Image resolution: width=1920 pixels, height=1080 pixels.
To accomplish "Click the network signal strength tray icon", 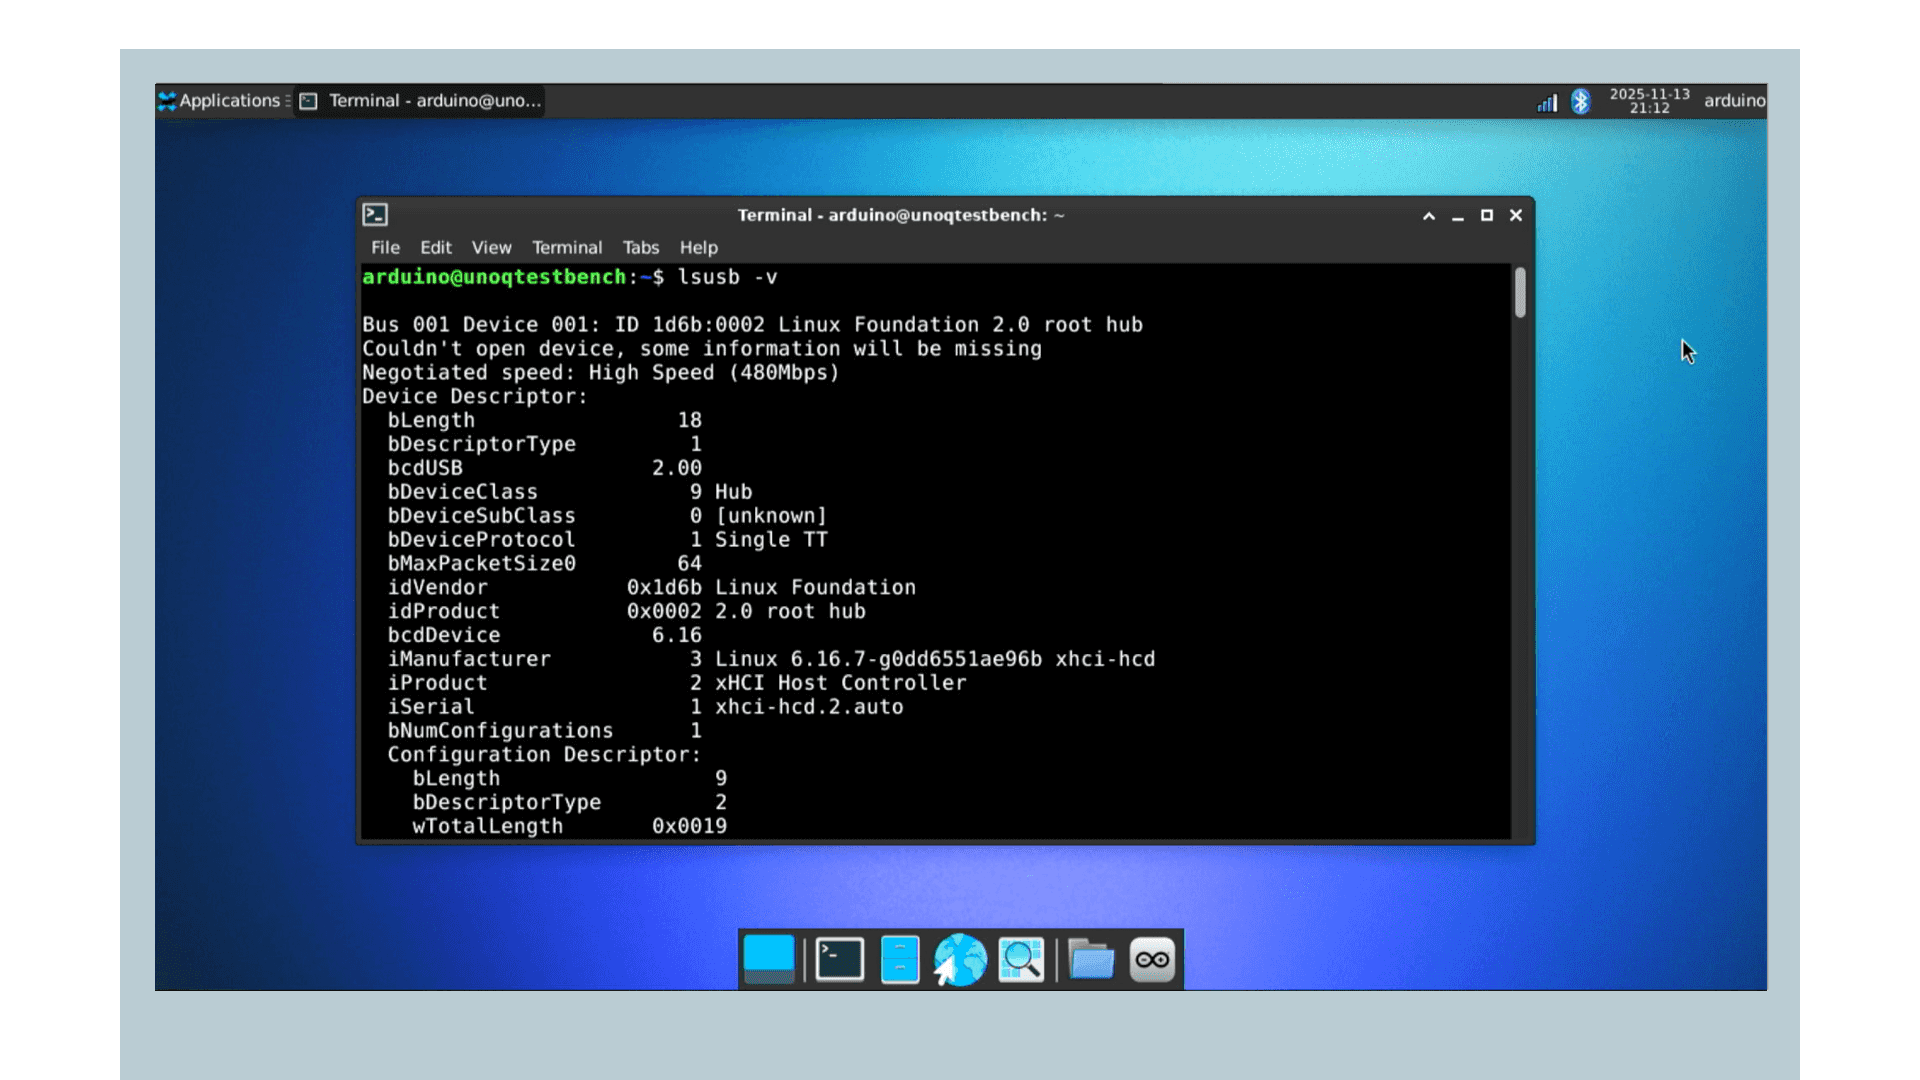I will (1545, 101).
